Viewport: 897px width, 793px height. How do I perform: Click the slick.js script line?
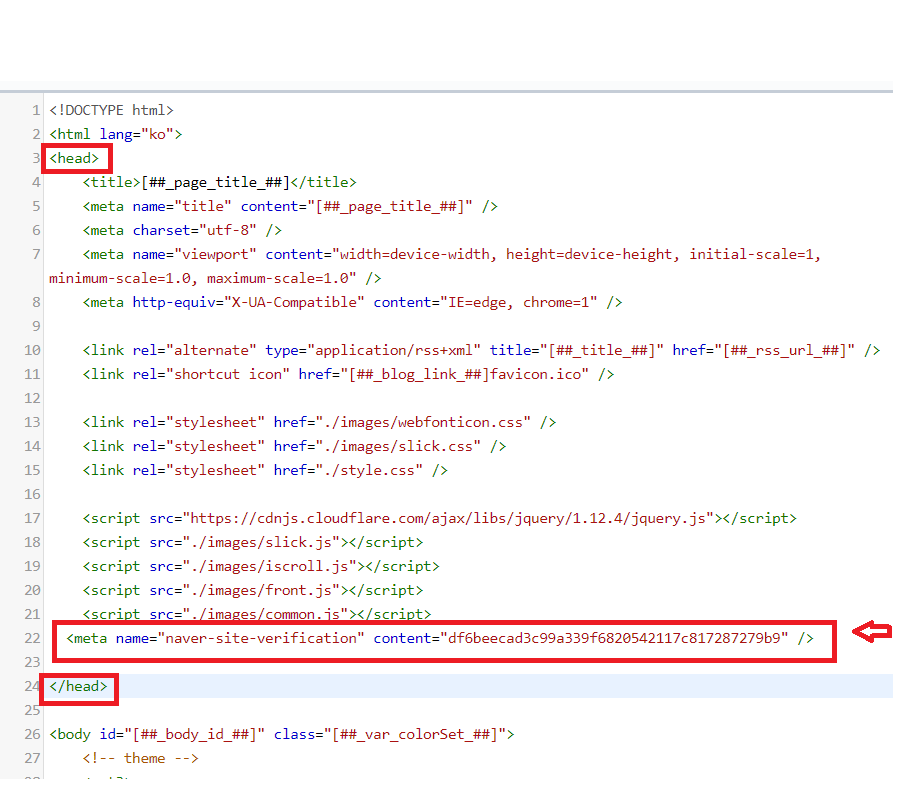(x=253, y=542)
